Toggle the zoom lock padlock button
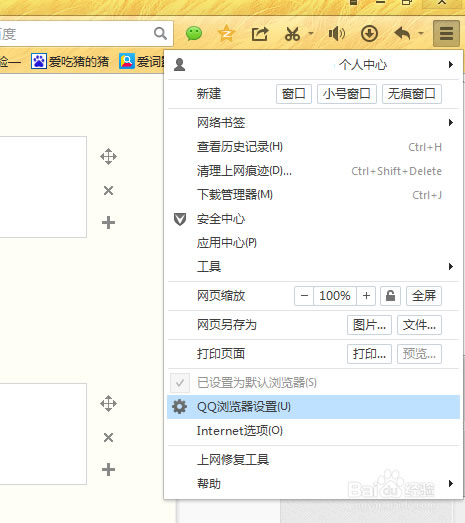Screen dimensions: 465x523 click(390, 296)
